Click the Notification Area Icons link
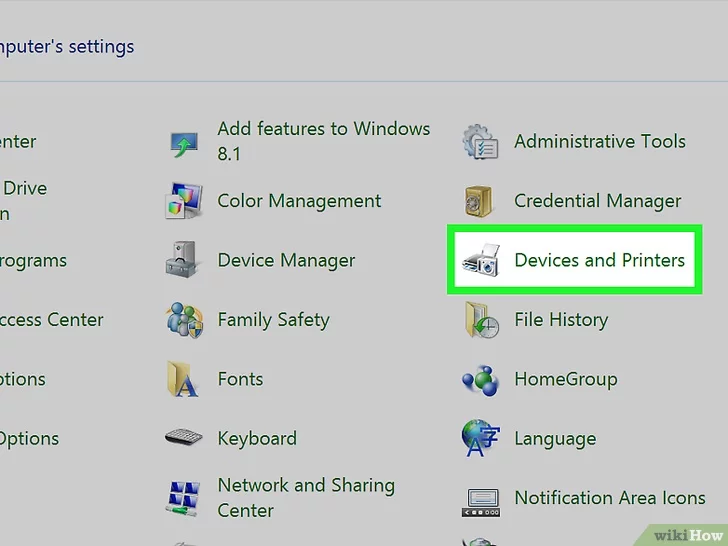This screenshot has height=546, width=728. point(609,498)
